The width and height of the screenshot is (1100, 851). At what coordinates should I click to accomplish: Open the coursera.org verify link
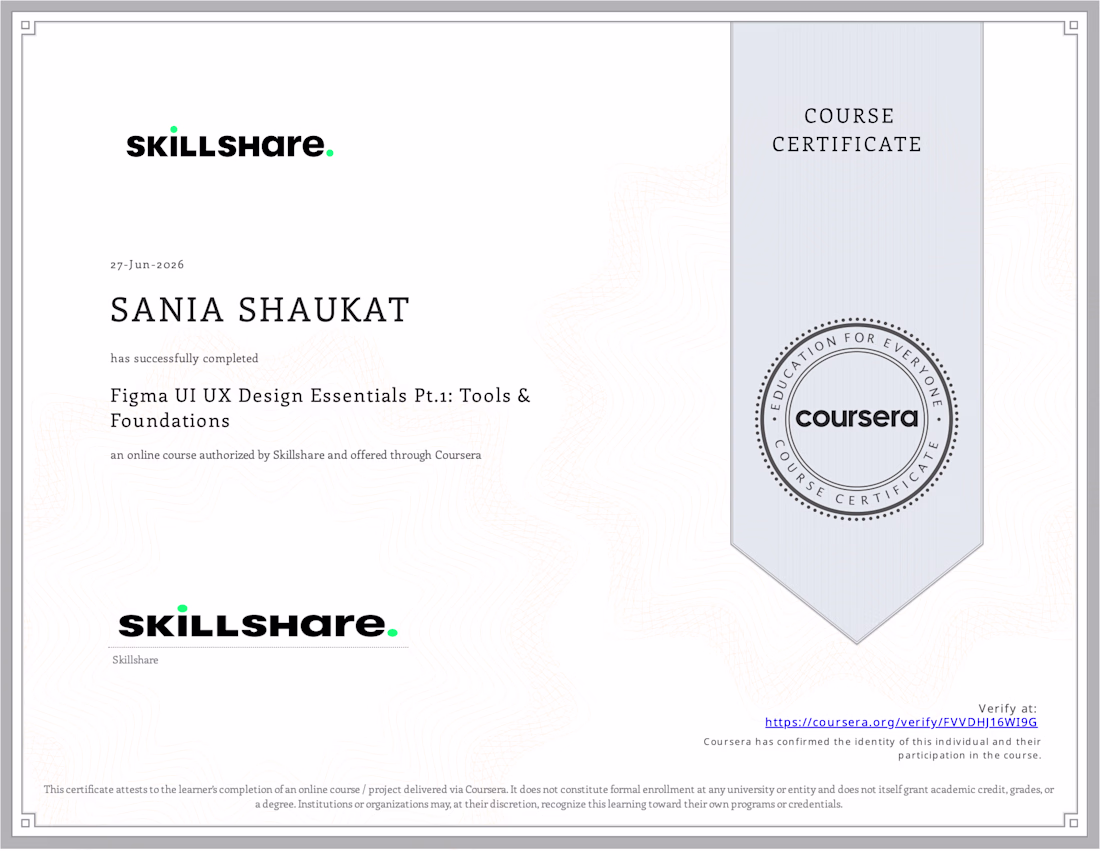pos(901,722)
